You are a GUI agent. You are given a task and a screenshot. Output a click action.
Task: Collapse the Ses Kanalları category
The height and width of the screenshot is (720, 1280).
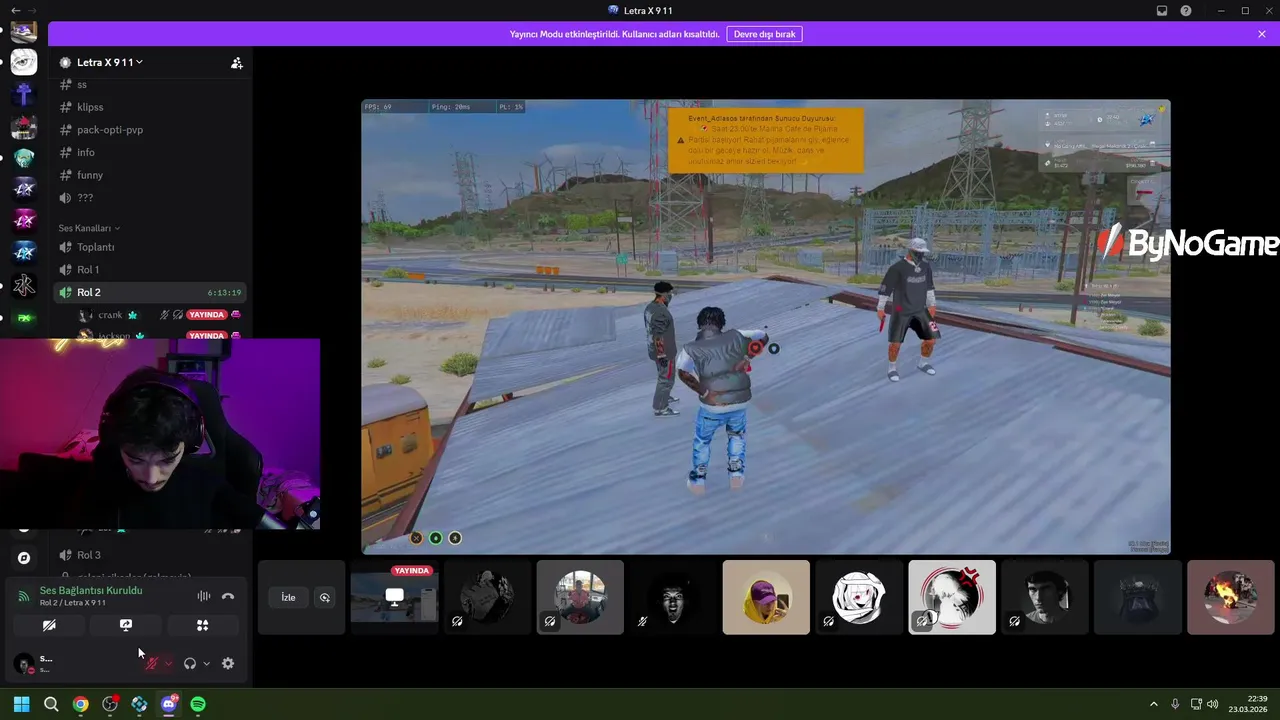click(89, 228)
